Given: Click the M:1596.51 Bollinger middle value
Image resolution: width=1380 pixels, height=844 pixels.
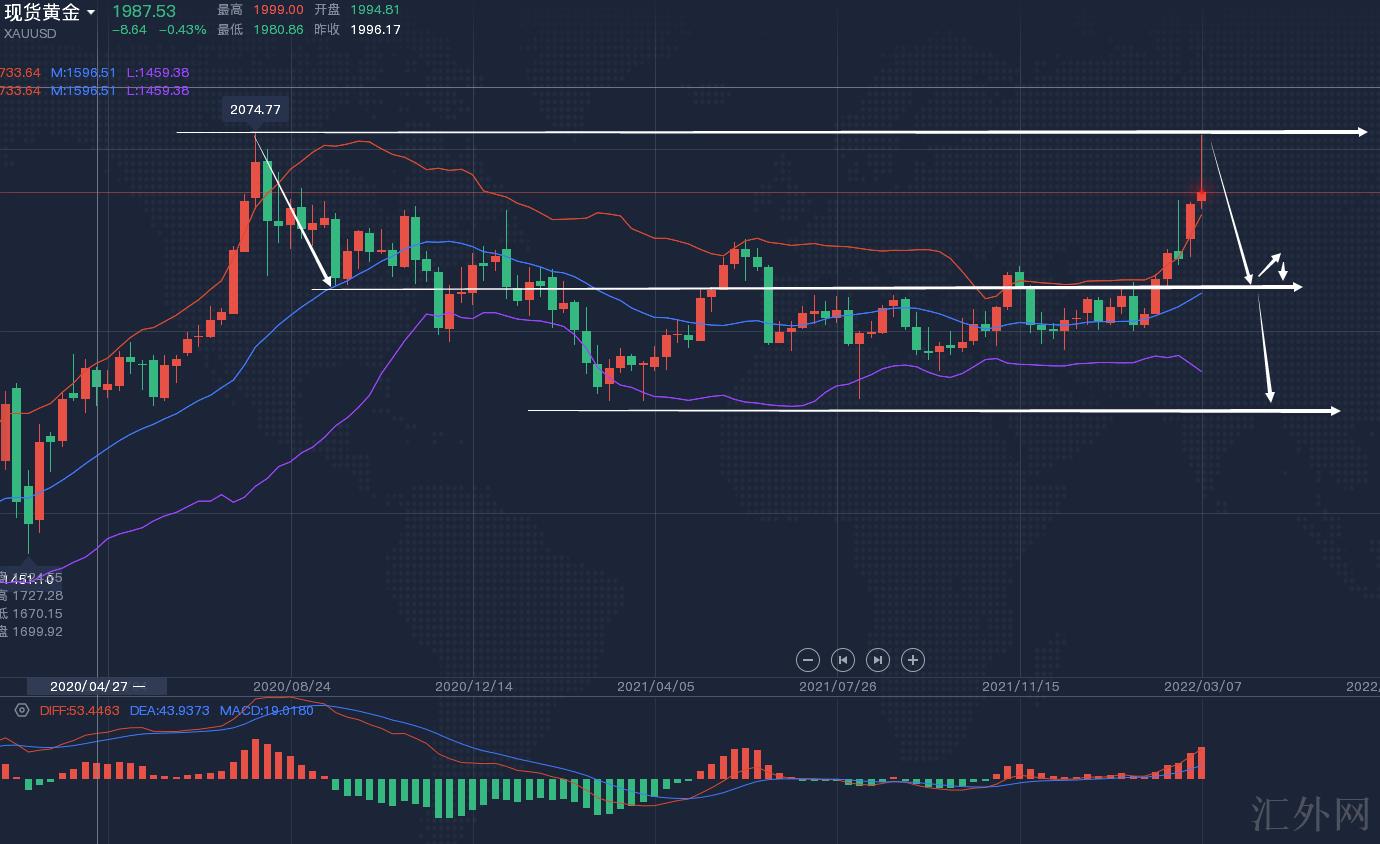Looking at the screenshot, I should tap(83, 73).
